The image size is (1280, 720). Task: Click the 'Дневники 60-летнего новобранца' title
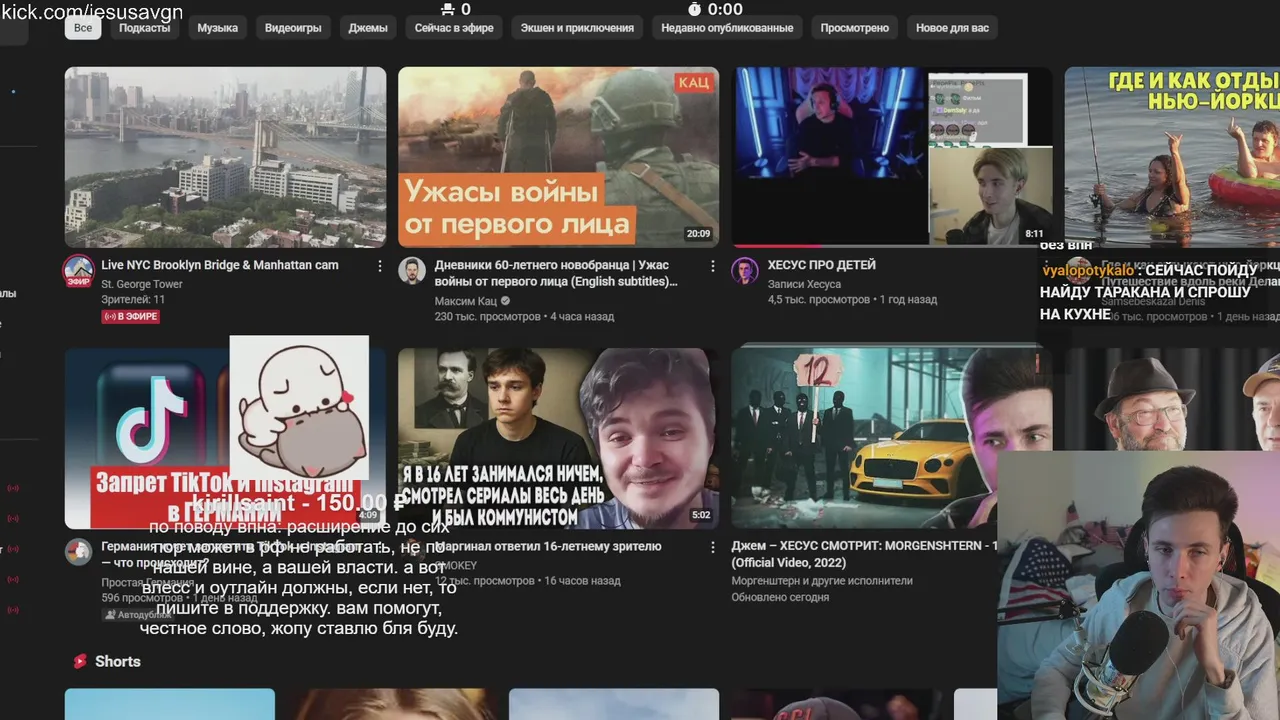556,273
